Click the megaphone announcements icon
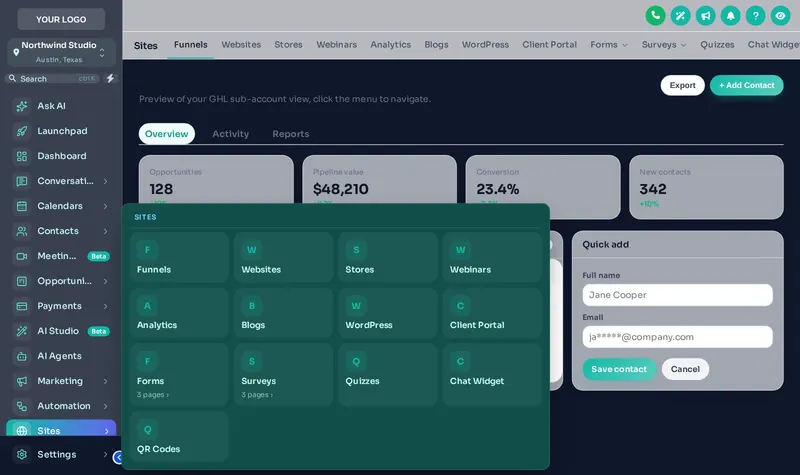The height and width of the screenshot is (475, 800). pyautogui.click(x=705, y=16)
